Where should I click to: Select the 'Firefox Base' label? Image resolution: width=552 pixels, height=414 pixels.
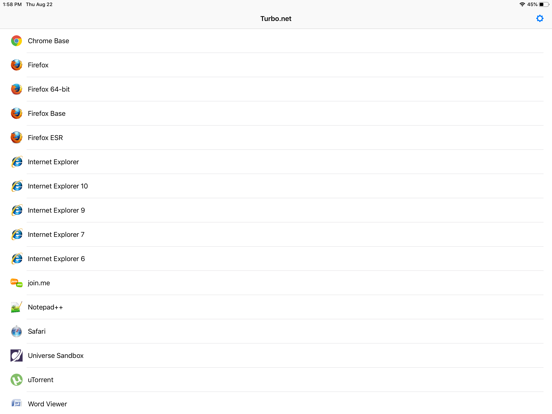(x=46, y=113)
